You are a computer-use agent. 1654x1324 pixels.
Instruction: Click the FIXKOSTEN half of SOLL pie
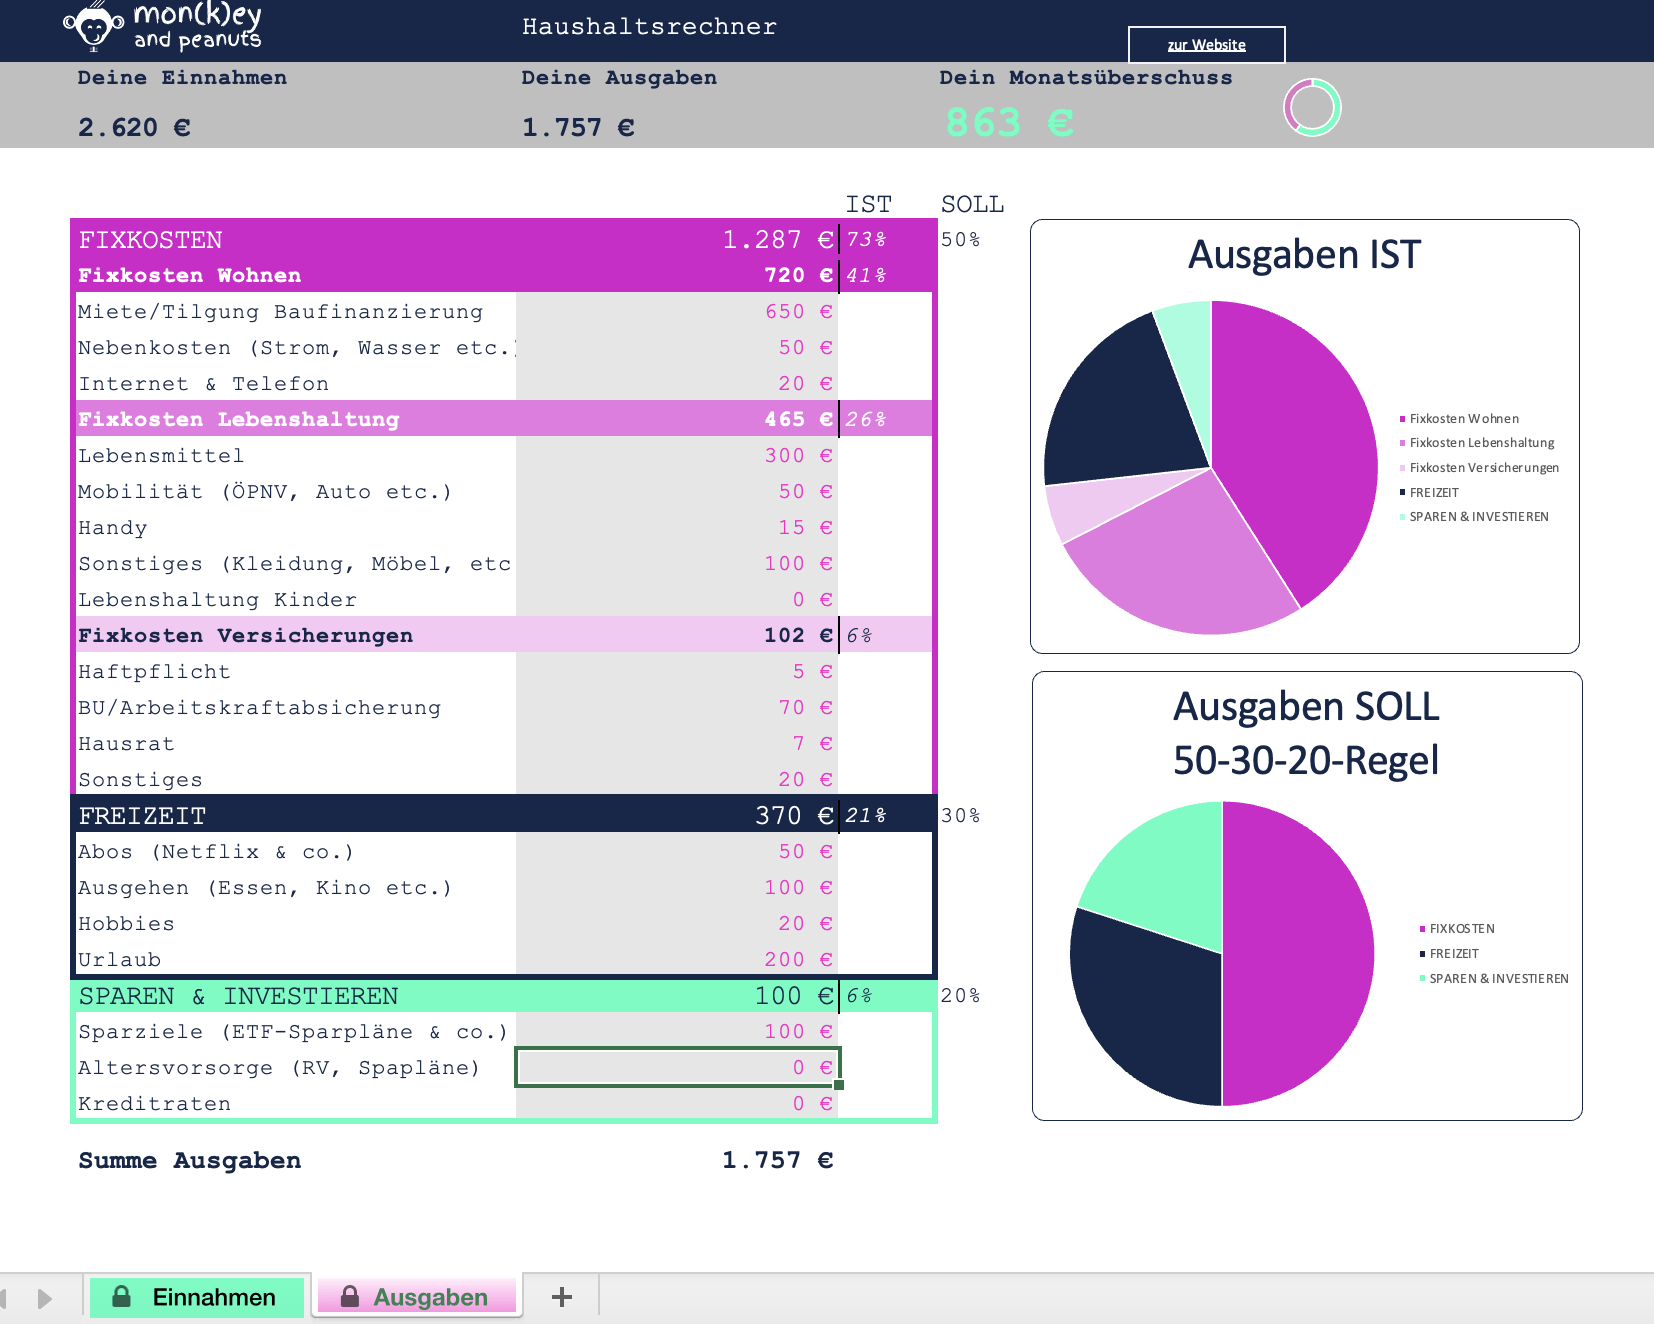1300,953
